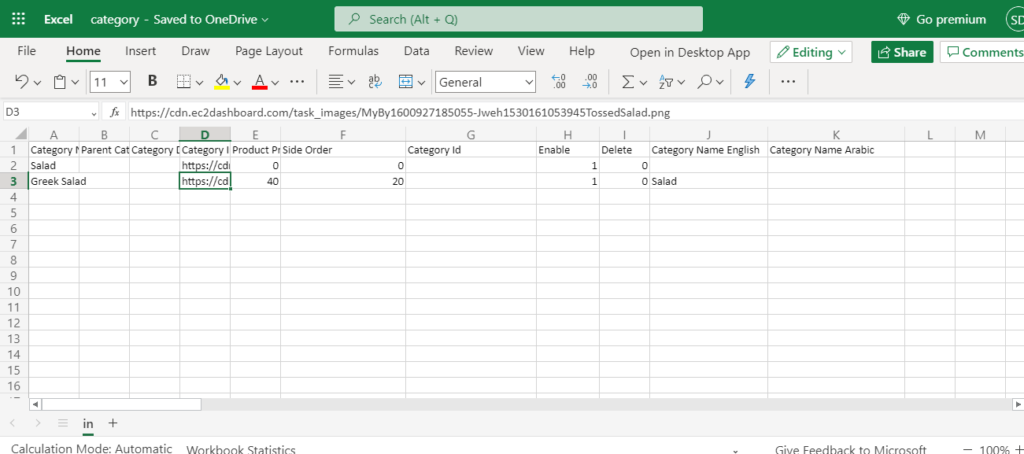Switch to the Formulas tab

pyautogui.click(x=353, y=51)
